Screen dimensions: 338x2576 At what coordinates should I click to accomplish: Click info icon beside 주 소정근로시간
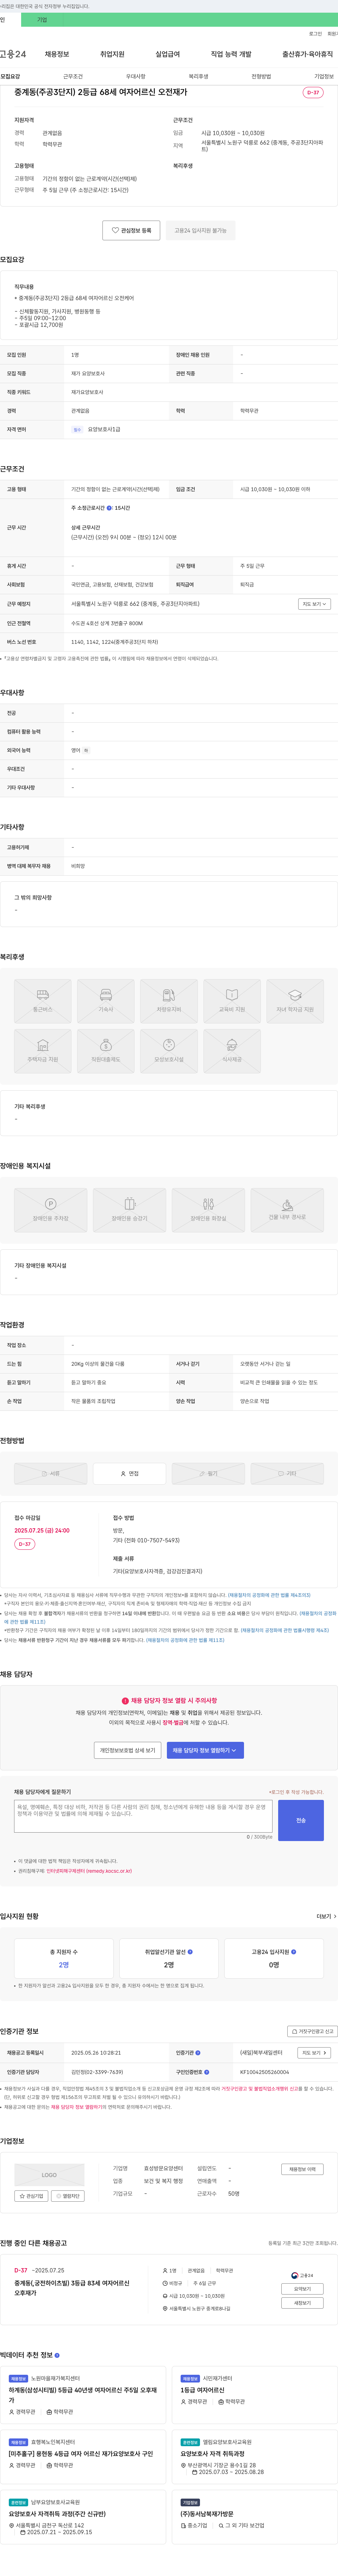pyautogui.click(x=110, y=508)
